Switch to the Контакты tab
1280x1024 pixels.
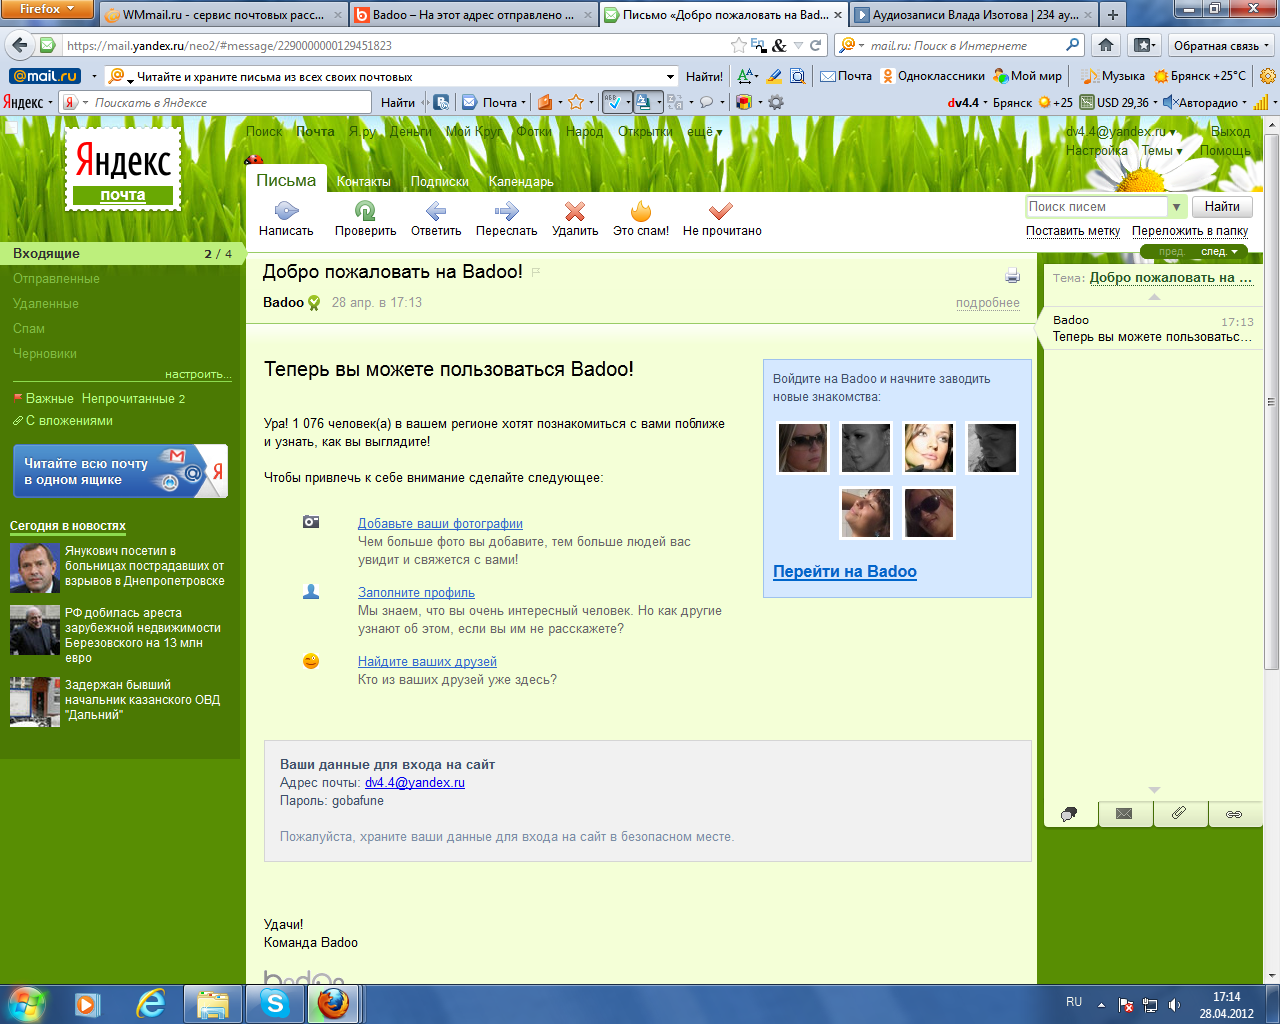[364, 182]
